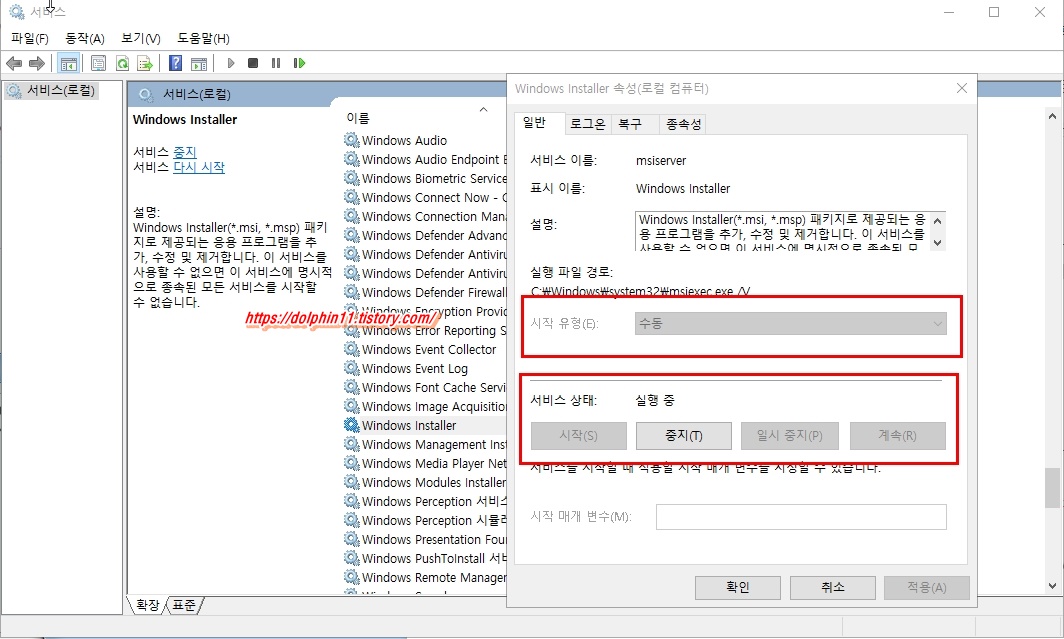This screenshot has width=1064, height=639.
Task: Select Windows Error Reporting service row
Action: point(425,330)
